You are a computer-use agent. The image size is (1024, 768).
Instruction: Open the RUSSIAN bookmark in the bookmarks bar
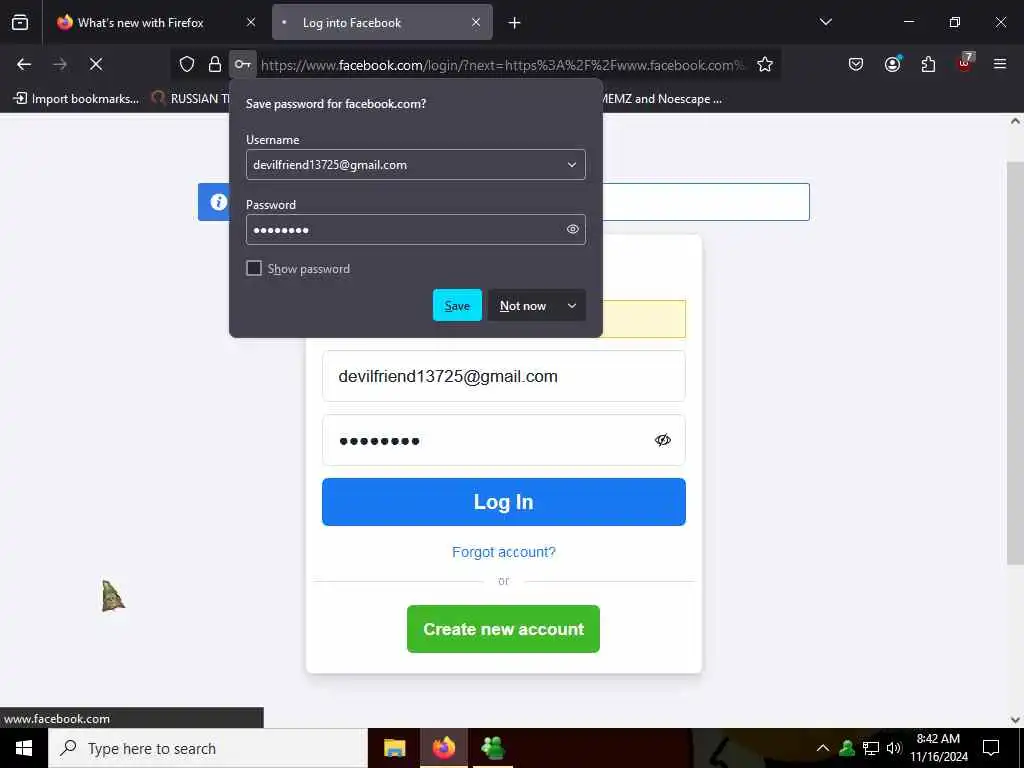click(x=189, y=99)
